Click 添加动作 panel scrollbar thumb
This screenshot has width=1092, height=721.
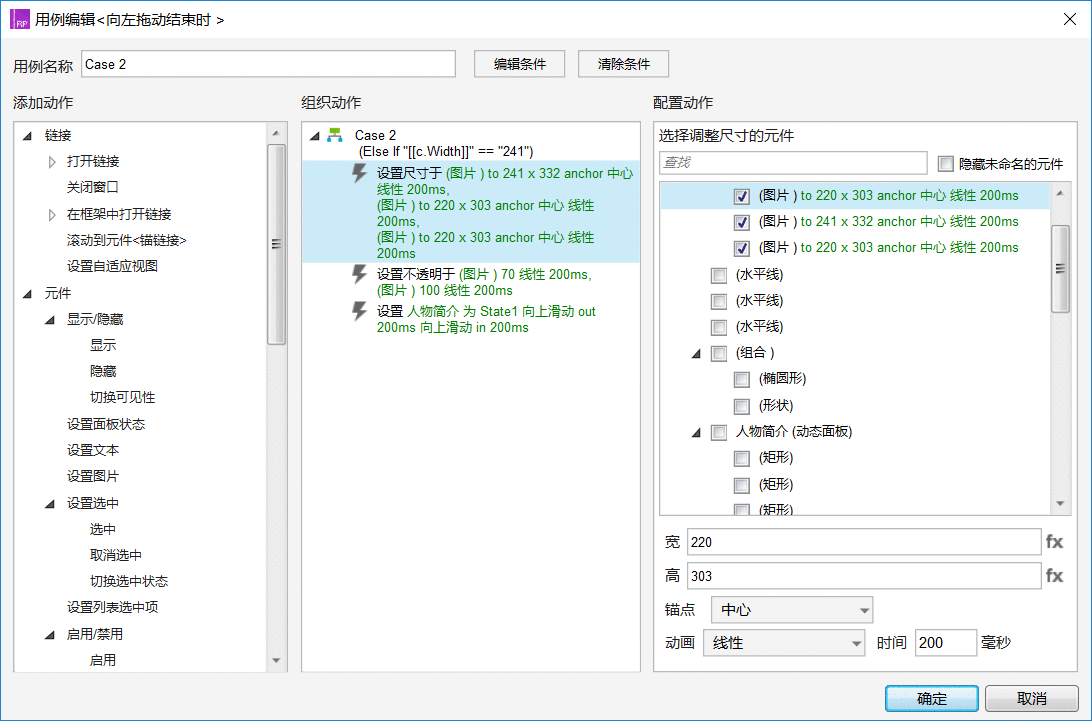point(276,244)
